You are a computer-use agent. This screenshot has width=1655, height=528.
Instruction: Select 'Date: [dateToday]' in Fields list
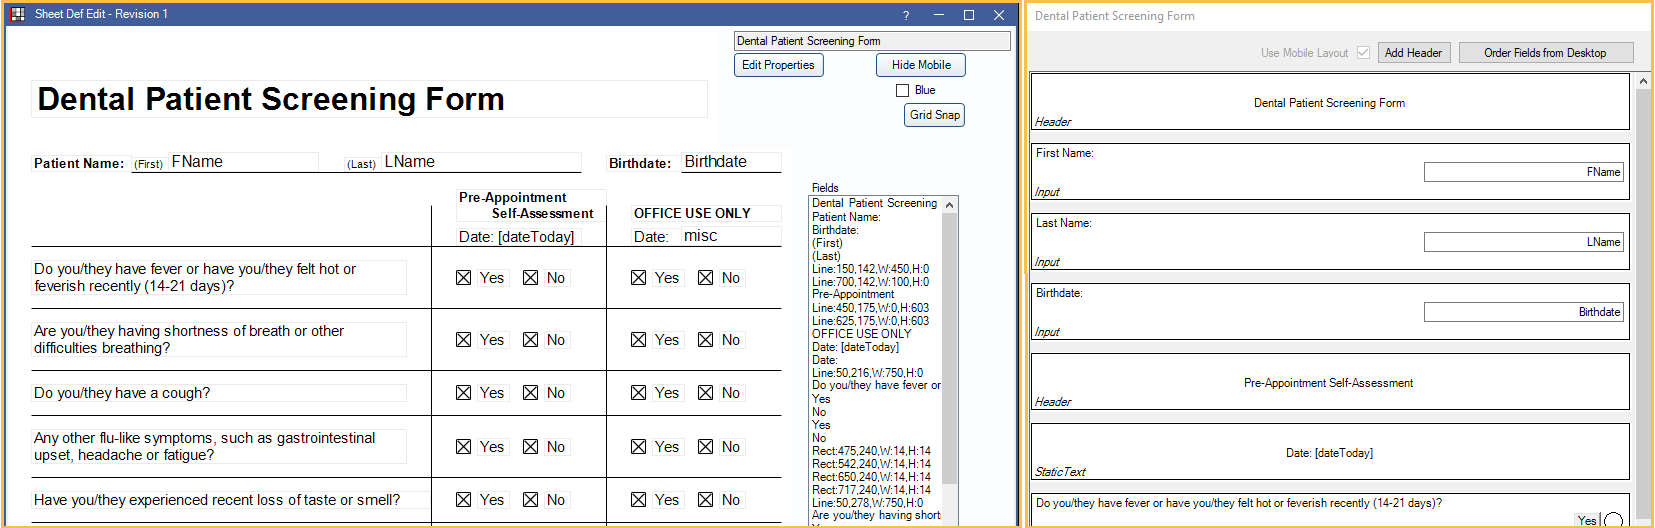point(855,347)
